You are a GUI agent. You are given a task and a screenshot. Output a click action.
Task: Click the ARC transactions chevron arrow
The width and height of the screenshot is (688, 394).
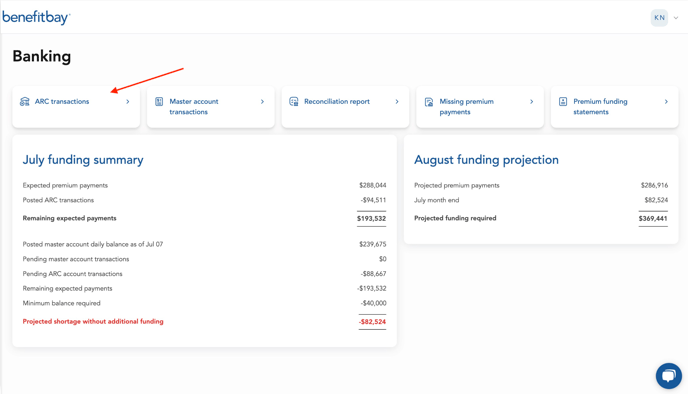(x=128, y=101)
